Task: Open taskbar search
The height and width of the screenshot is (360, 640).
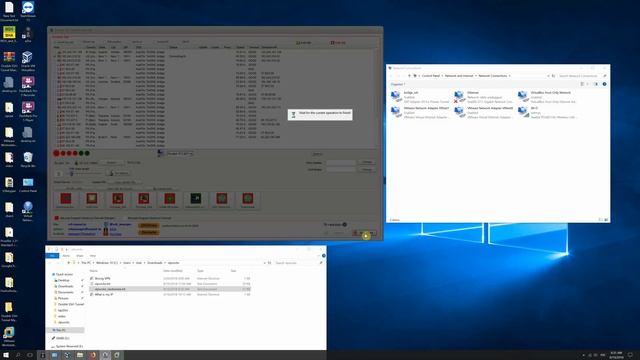Action: tap(18, 355)
